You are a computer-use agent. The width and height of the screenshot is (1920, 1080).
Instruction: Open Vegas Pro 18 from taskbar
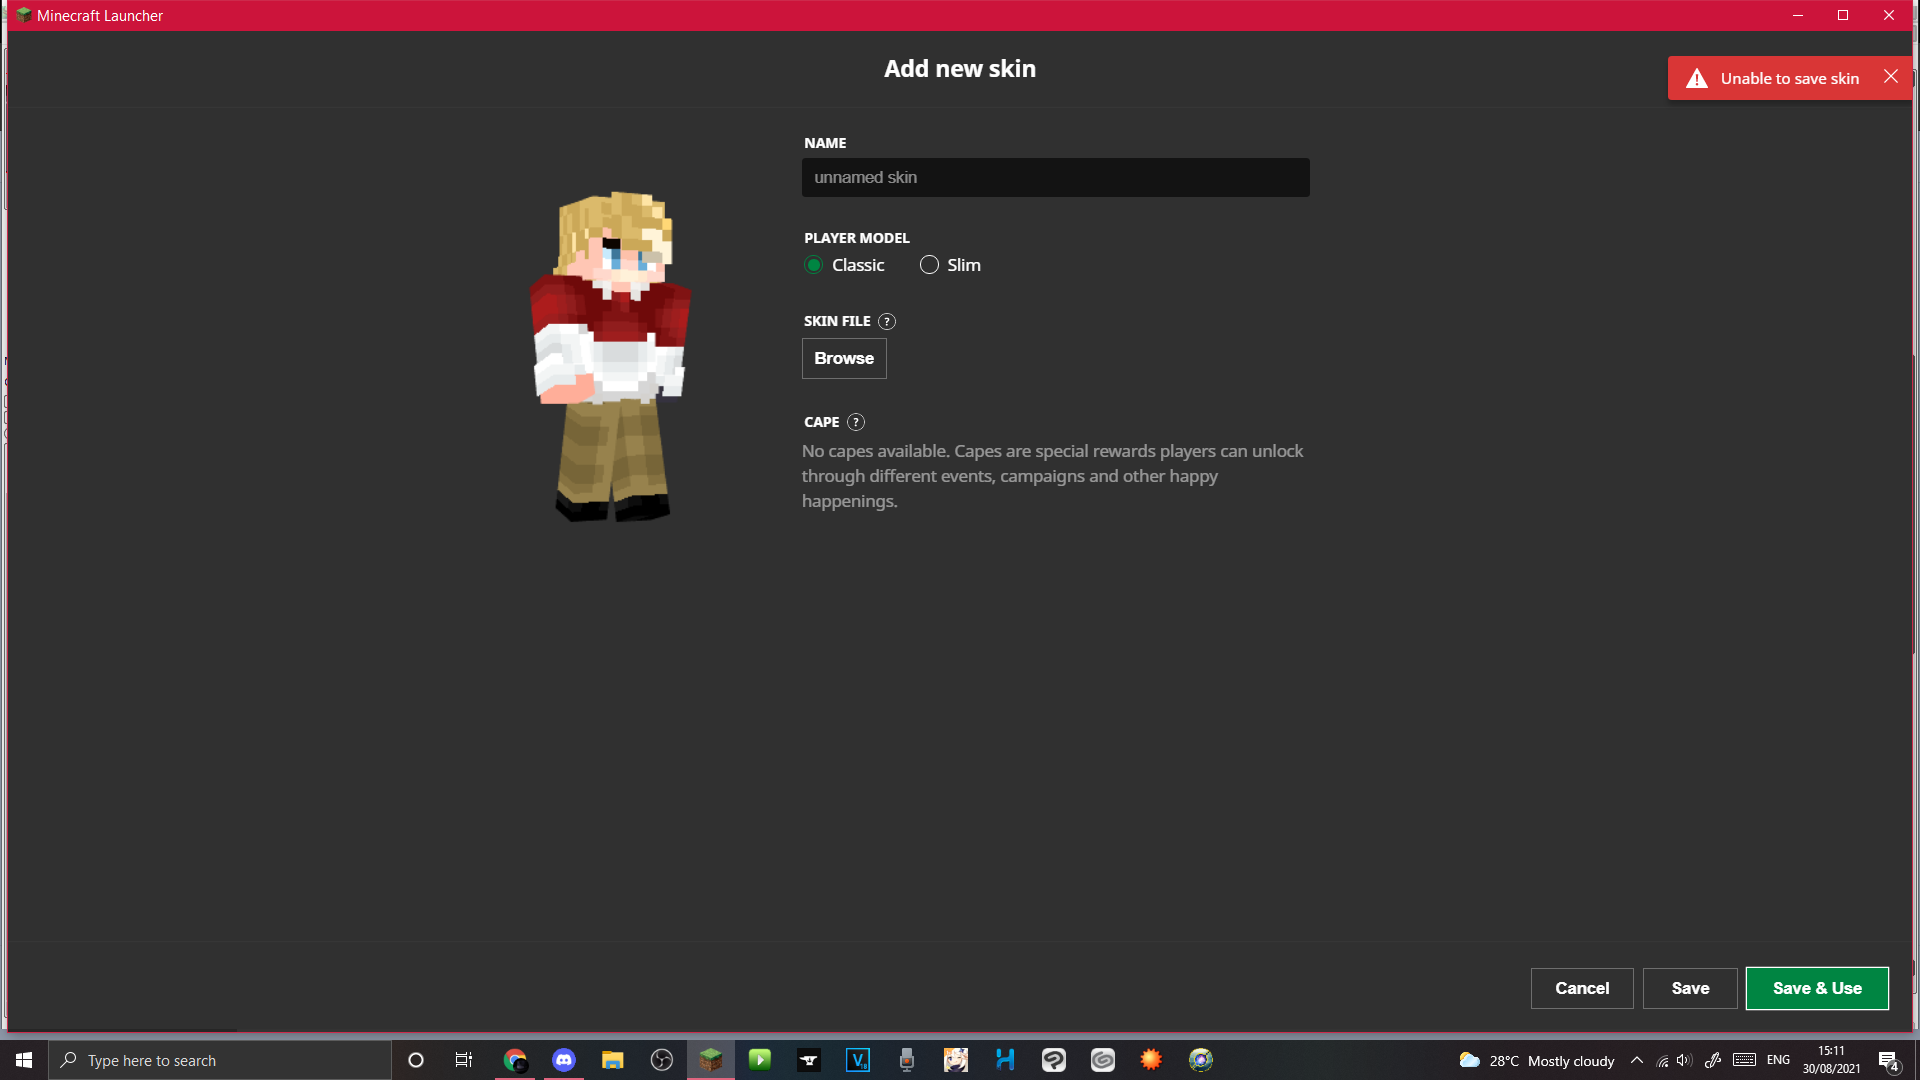(x=858, y=1060)
